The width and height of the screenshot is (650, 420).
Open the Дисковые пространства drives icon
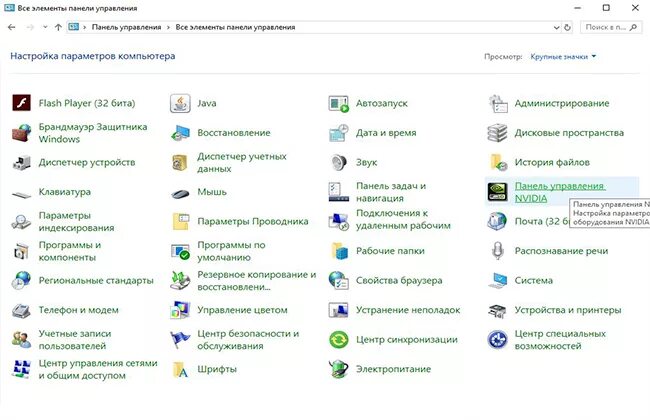point(497,133)
